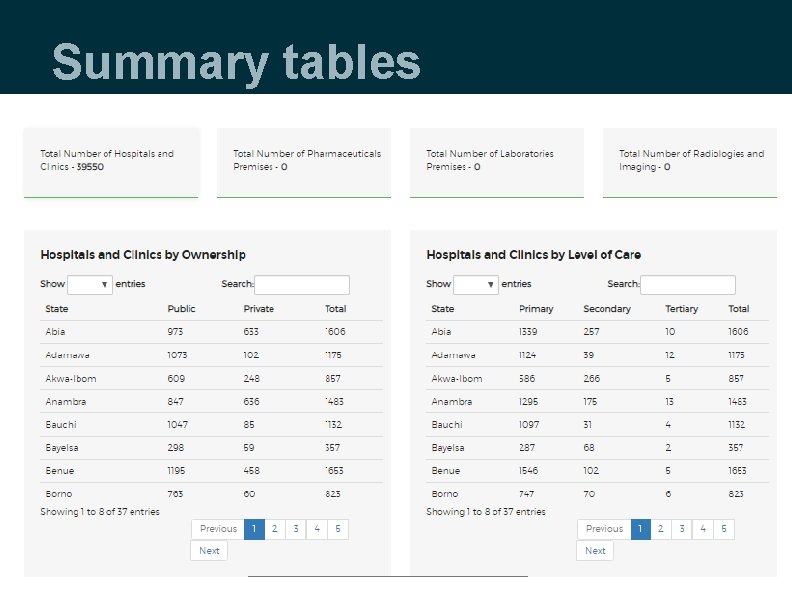Click Previous under Level of Care table

[604, 529]
